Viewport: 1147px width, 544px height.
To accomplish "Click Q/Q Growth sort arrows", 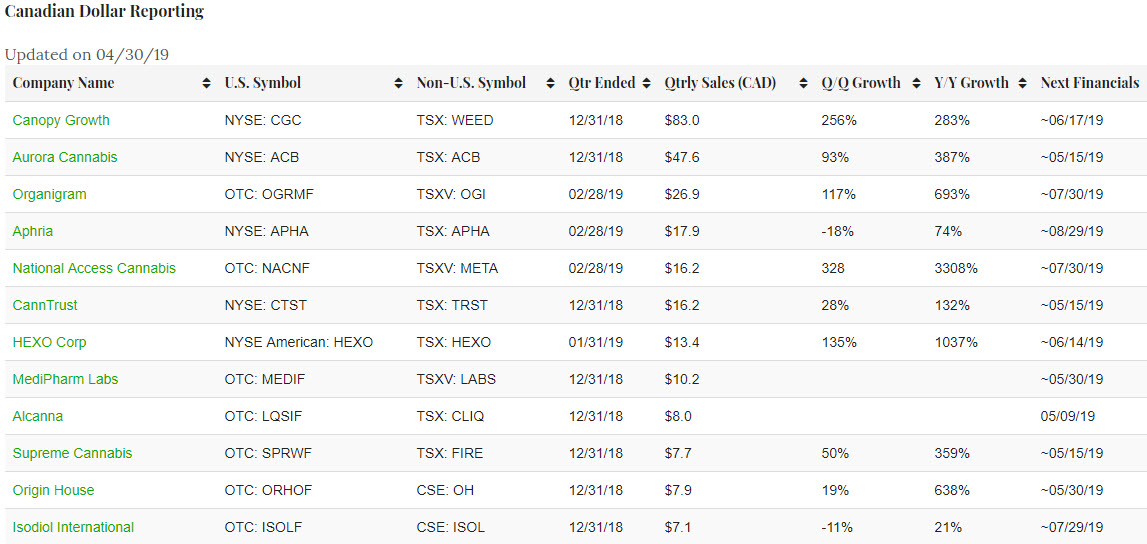I will 916,84.
